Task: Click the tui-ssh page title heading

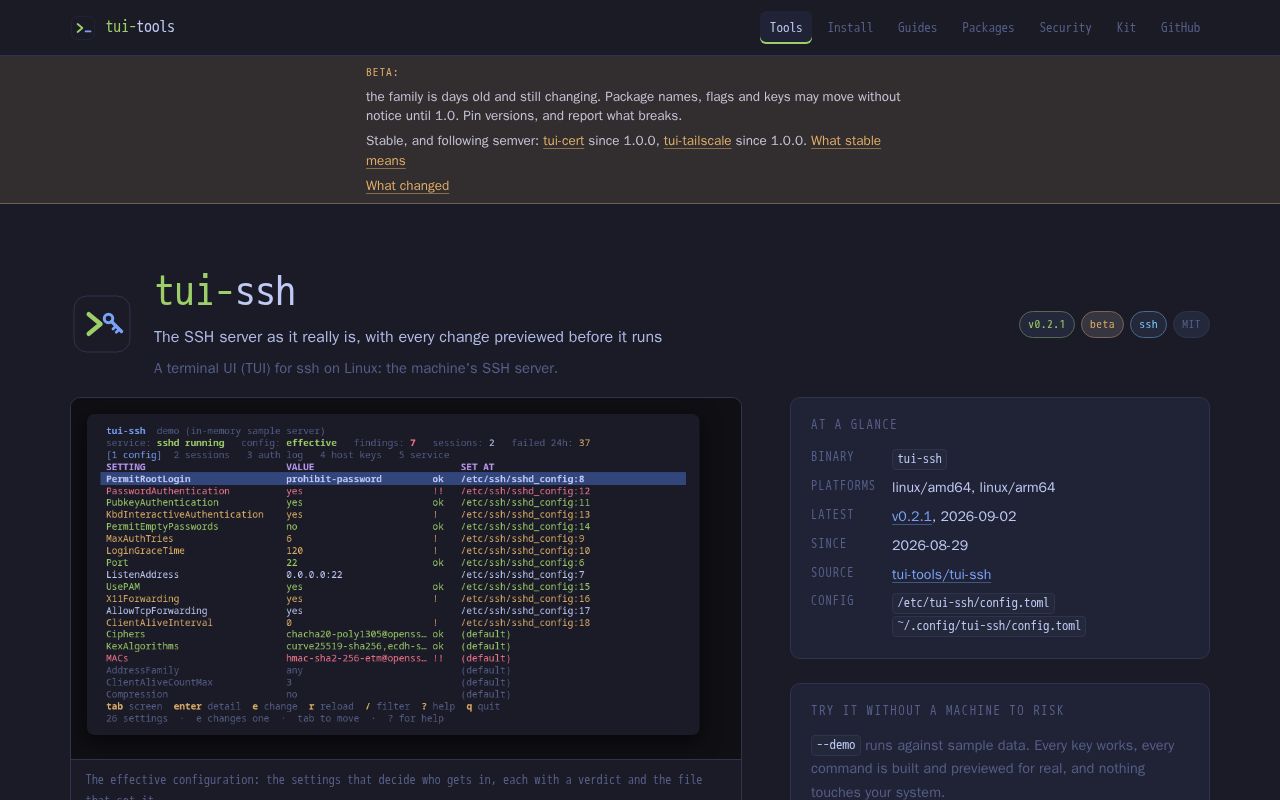Action: (225, 292)
